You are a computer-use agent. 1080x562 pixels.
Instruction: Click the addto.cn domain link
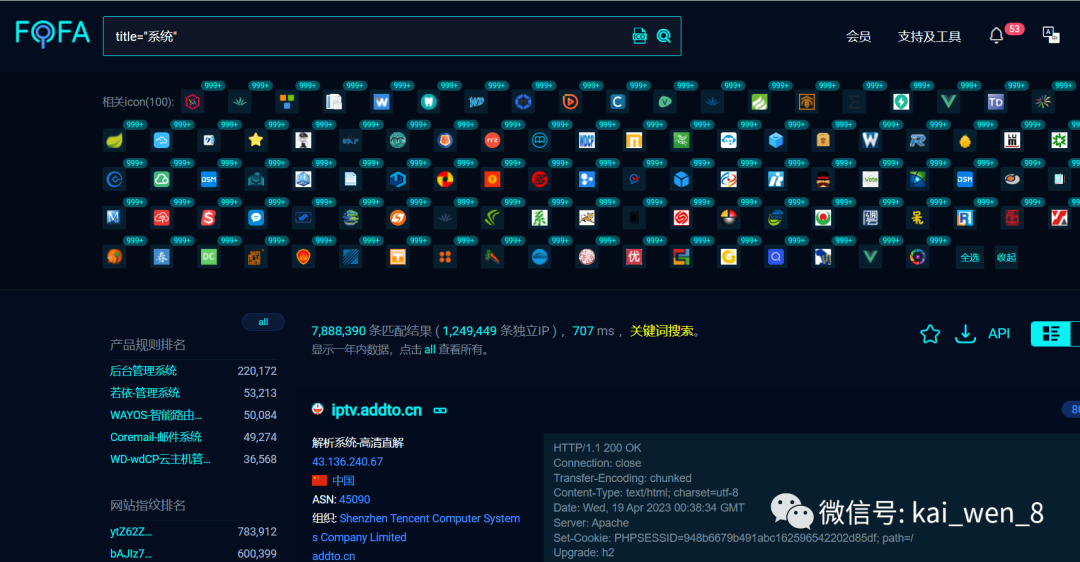pos(333,556)
